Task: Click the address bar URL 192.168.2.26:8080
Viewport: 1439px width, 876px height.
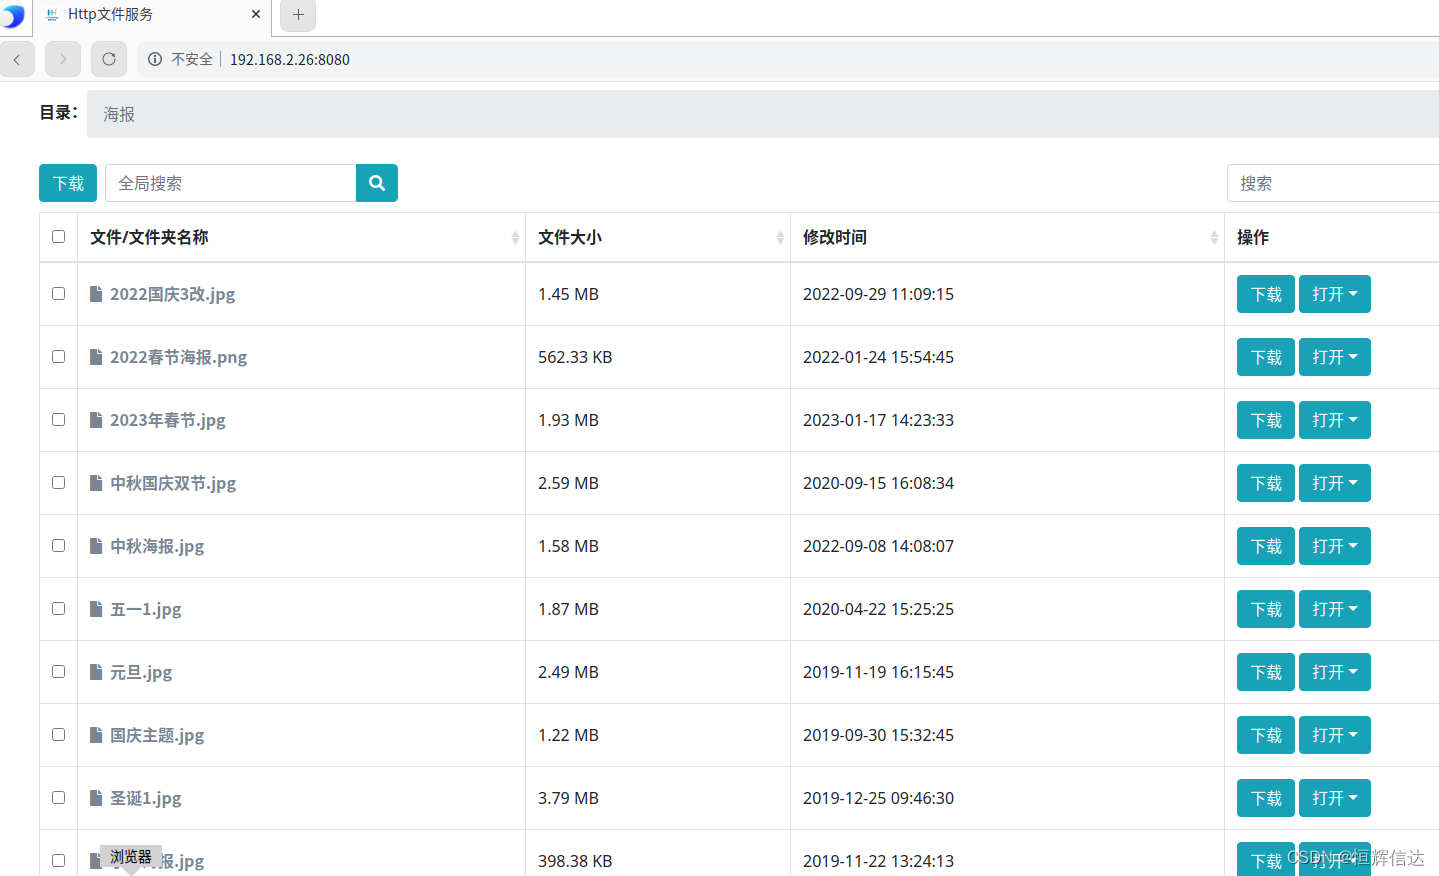Action: [x=290, y=59]
